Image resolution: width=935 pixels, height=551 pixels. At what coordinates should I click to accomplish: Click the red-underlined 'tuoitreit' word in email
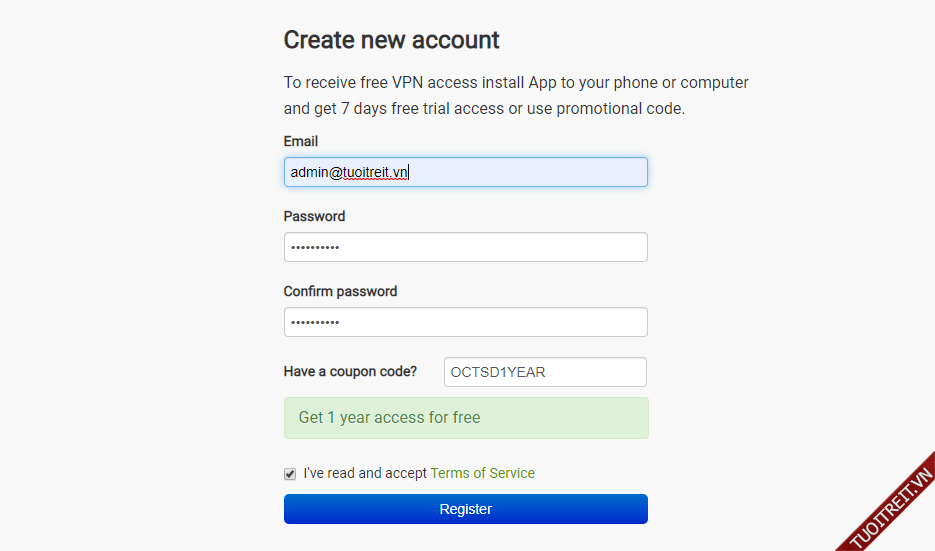click(x=365, y=172)
